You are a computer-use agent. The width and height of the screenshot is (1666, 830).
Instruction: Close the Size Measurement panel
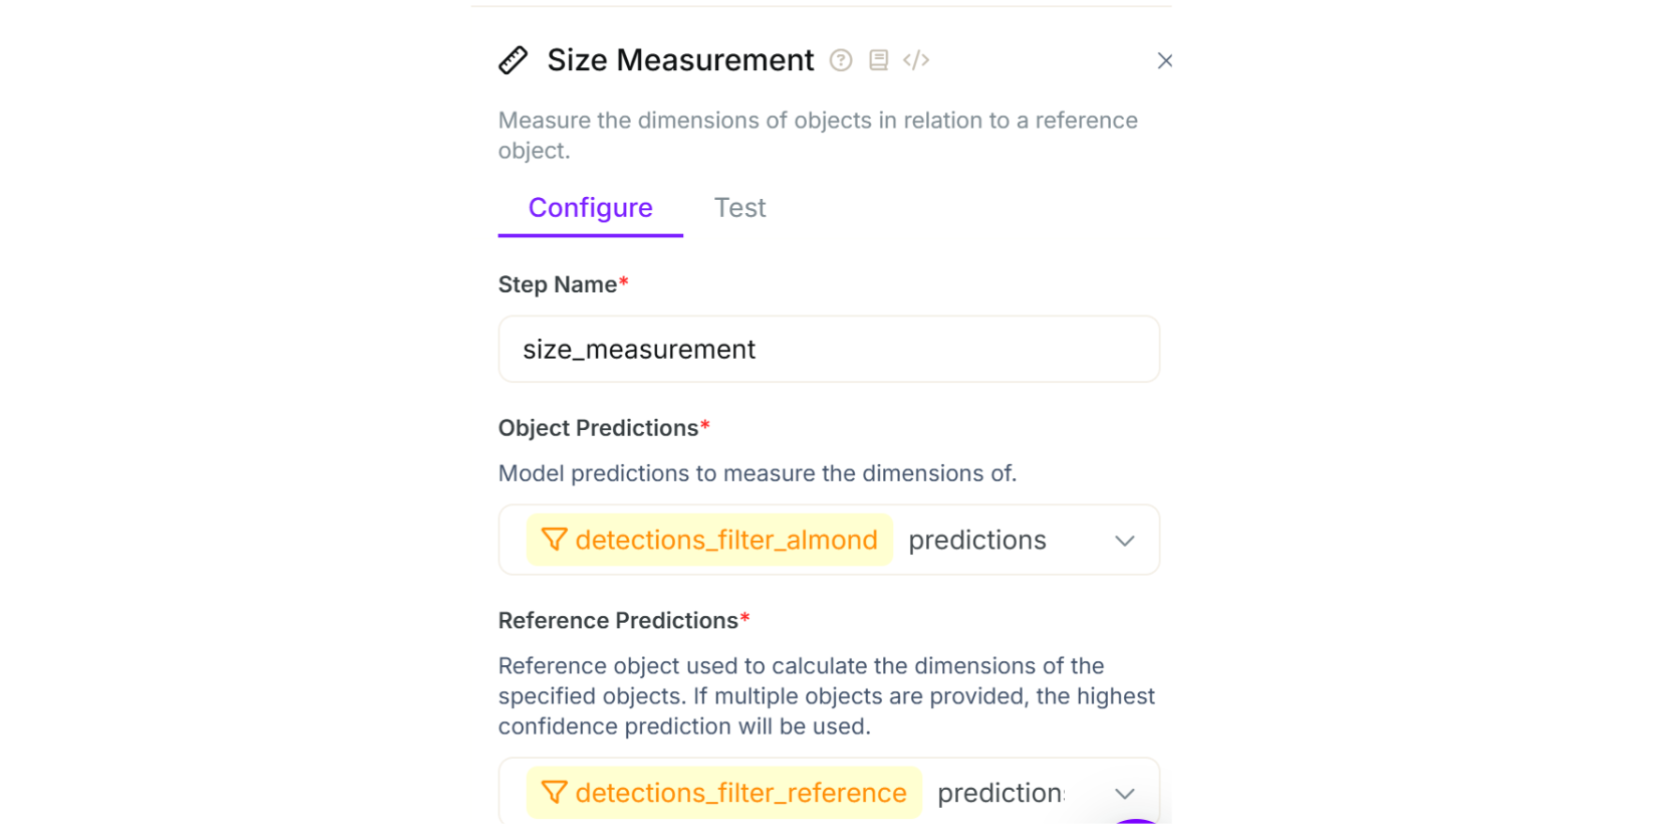tap(1165, 61)
